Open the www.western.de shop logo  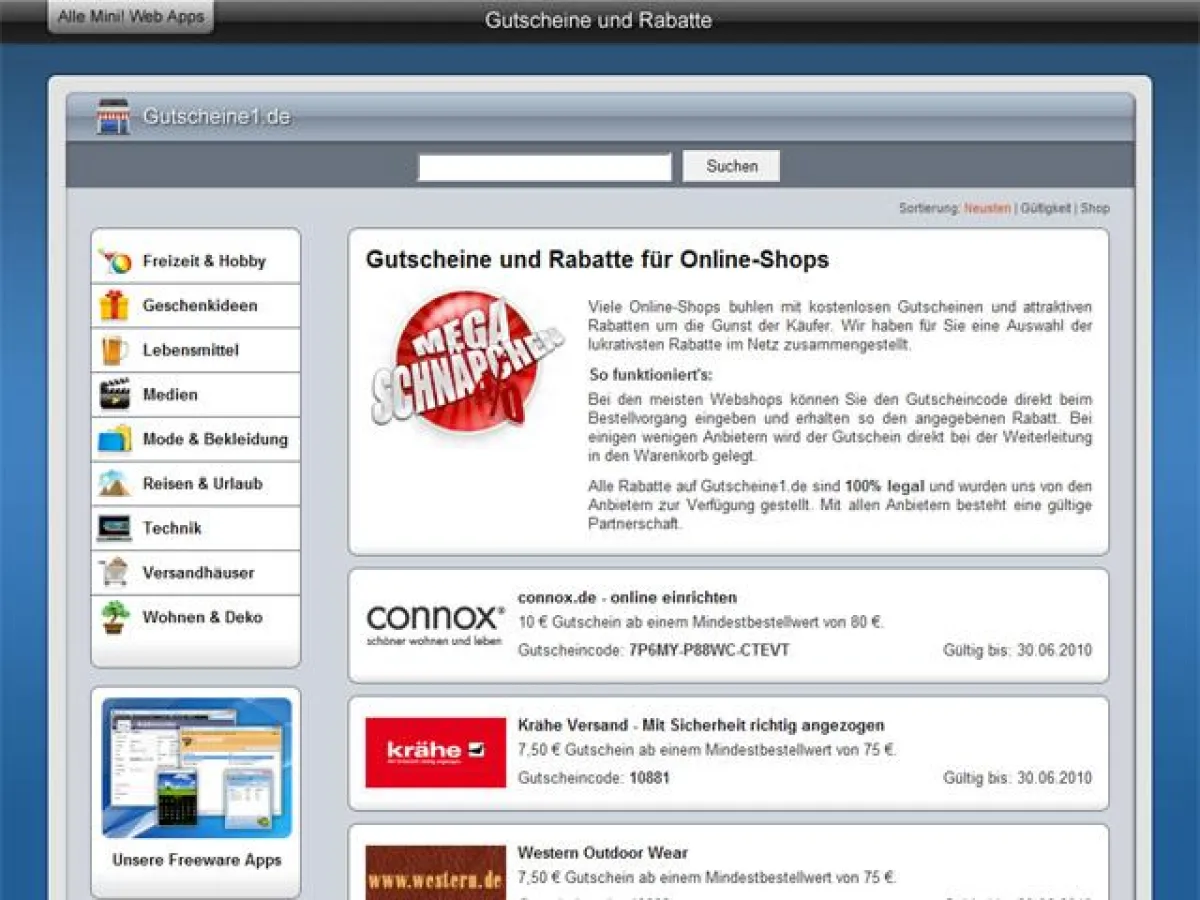click(x=434, y=872)
